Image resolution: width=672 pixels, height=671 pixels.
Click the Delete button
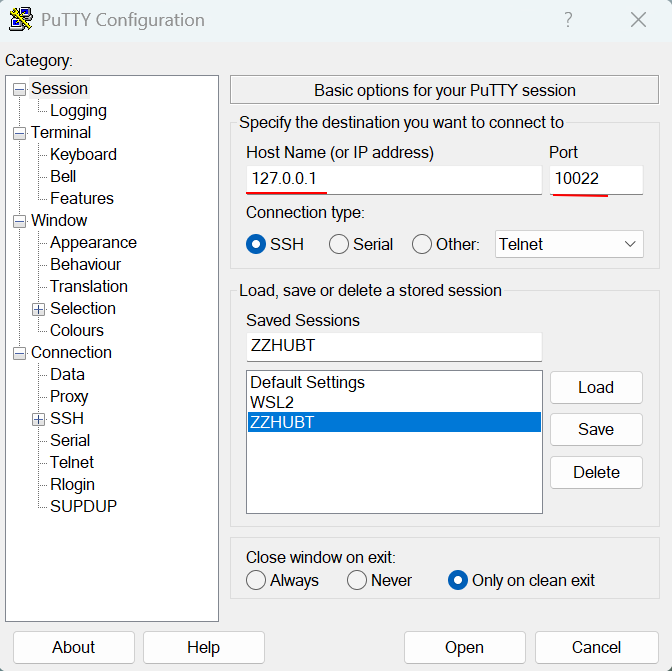[596, 472]
